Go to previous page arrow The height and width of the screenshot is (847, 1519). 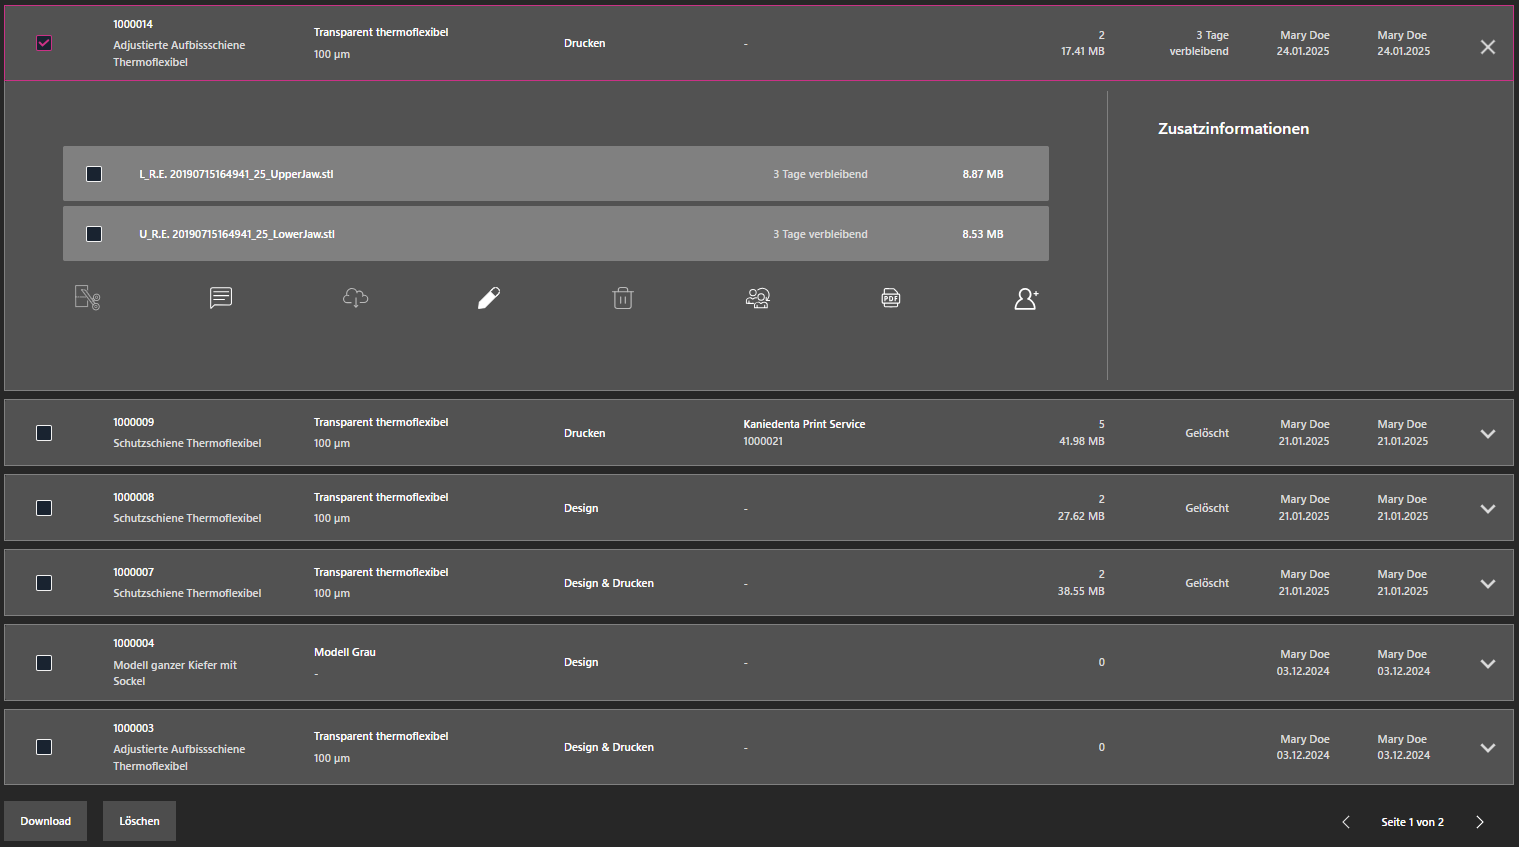[x=1346, y=822]
